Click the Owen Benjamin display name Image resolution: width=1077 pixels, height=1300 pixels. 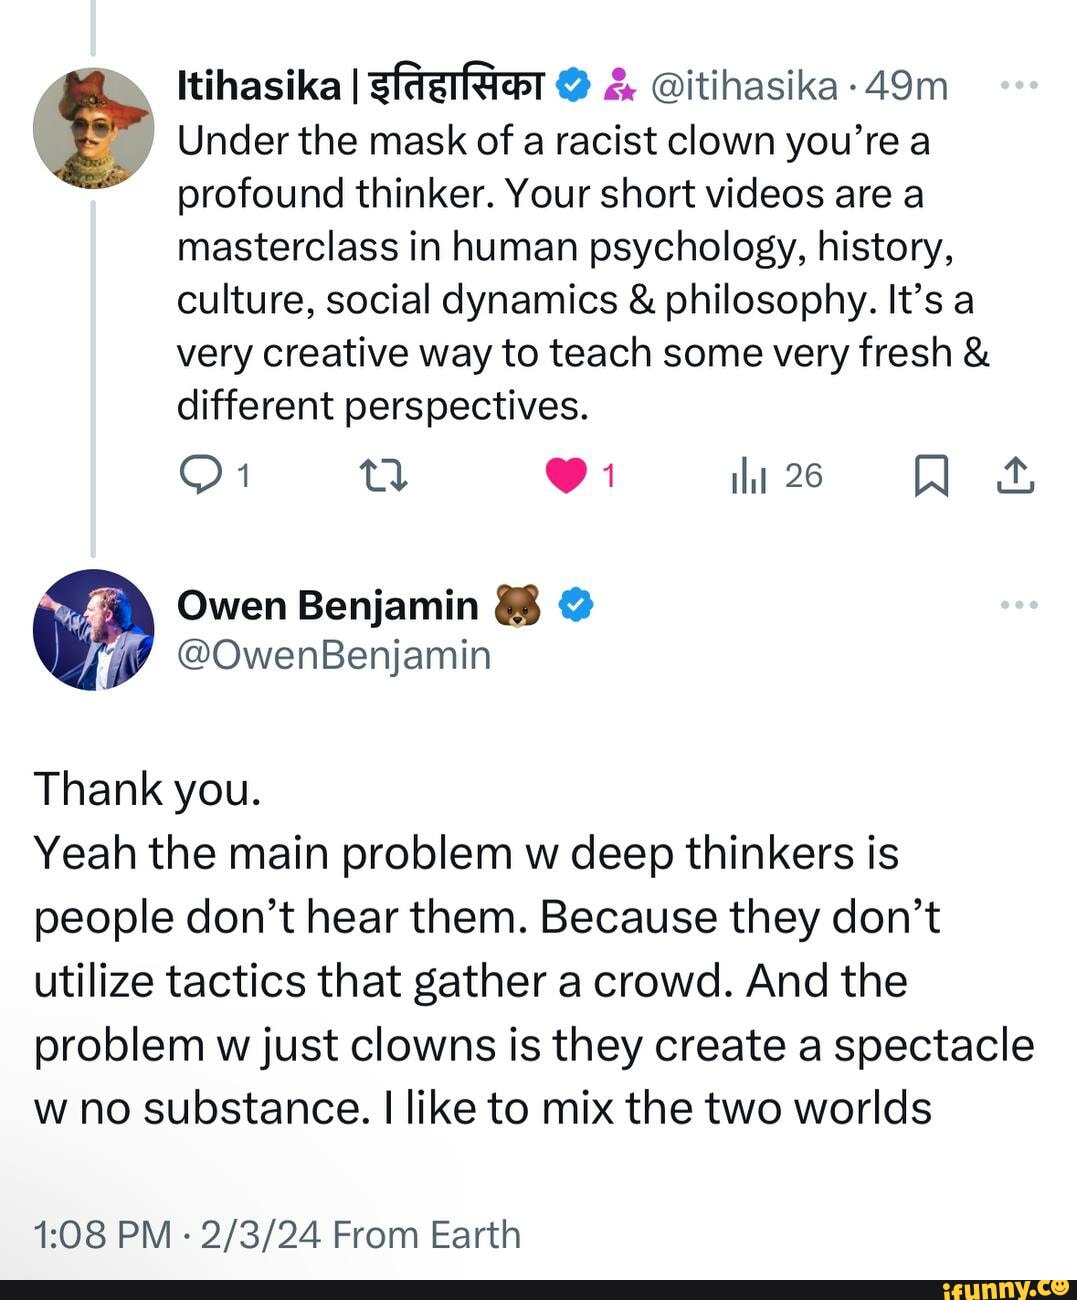point(327,605)
